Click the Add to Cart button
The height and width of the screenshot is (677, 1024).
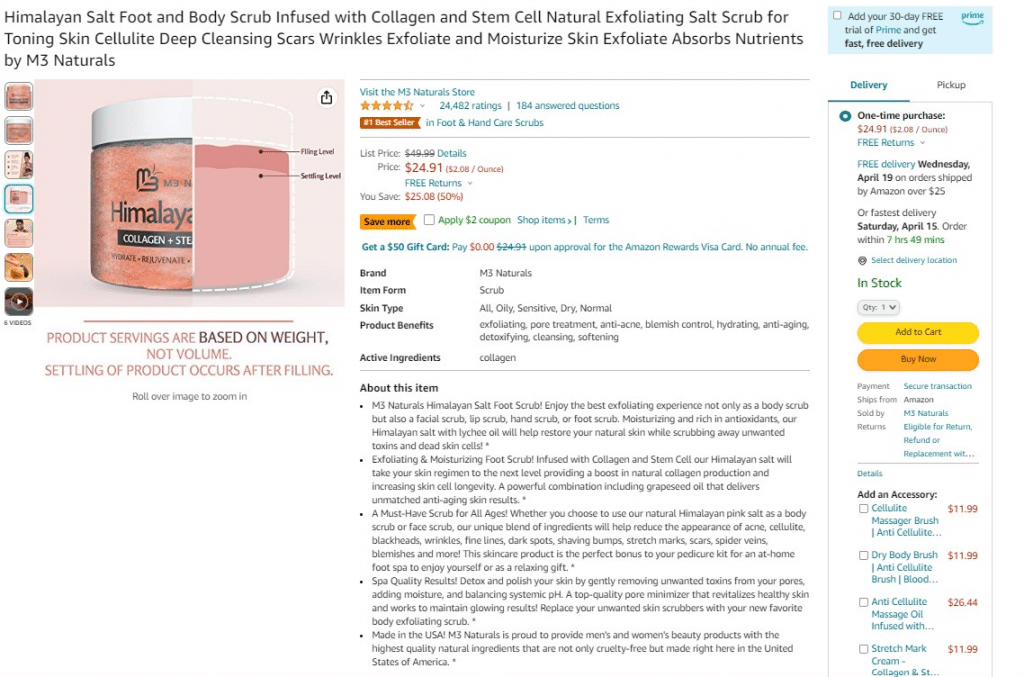[x=917, y=332]
